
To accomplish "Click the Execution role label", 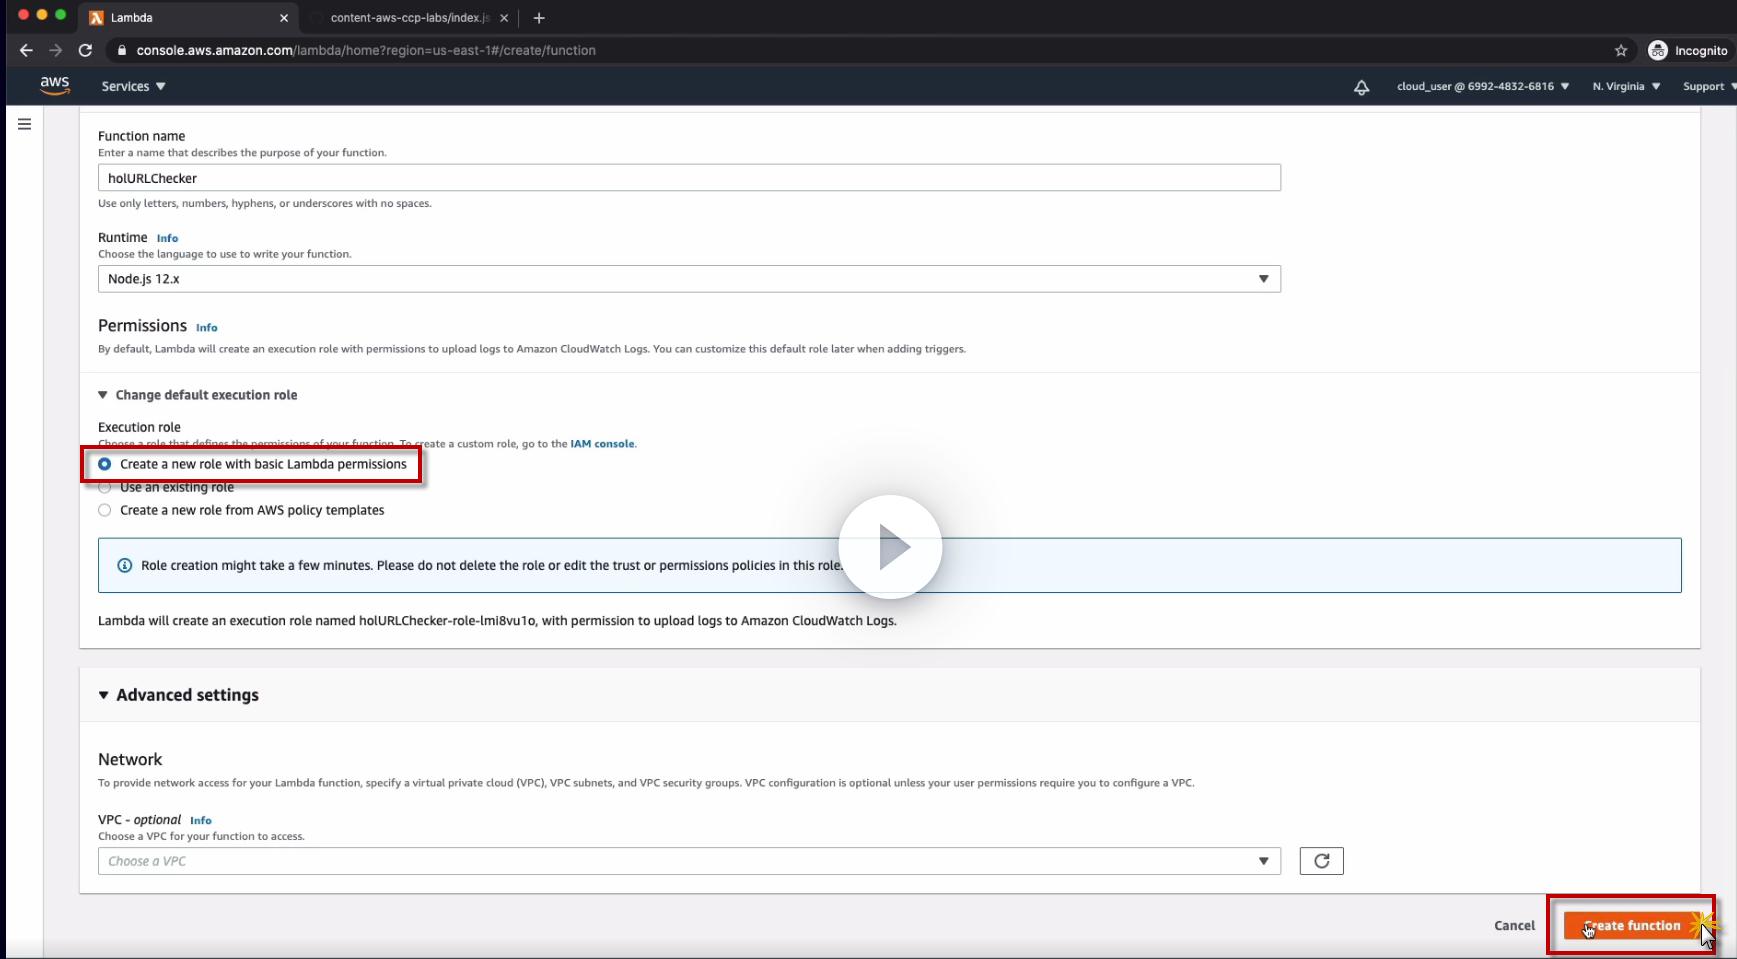I will (139, 427).
